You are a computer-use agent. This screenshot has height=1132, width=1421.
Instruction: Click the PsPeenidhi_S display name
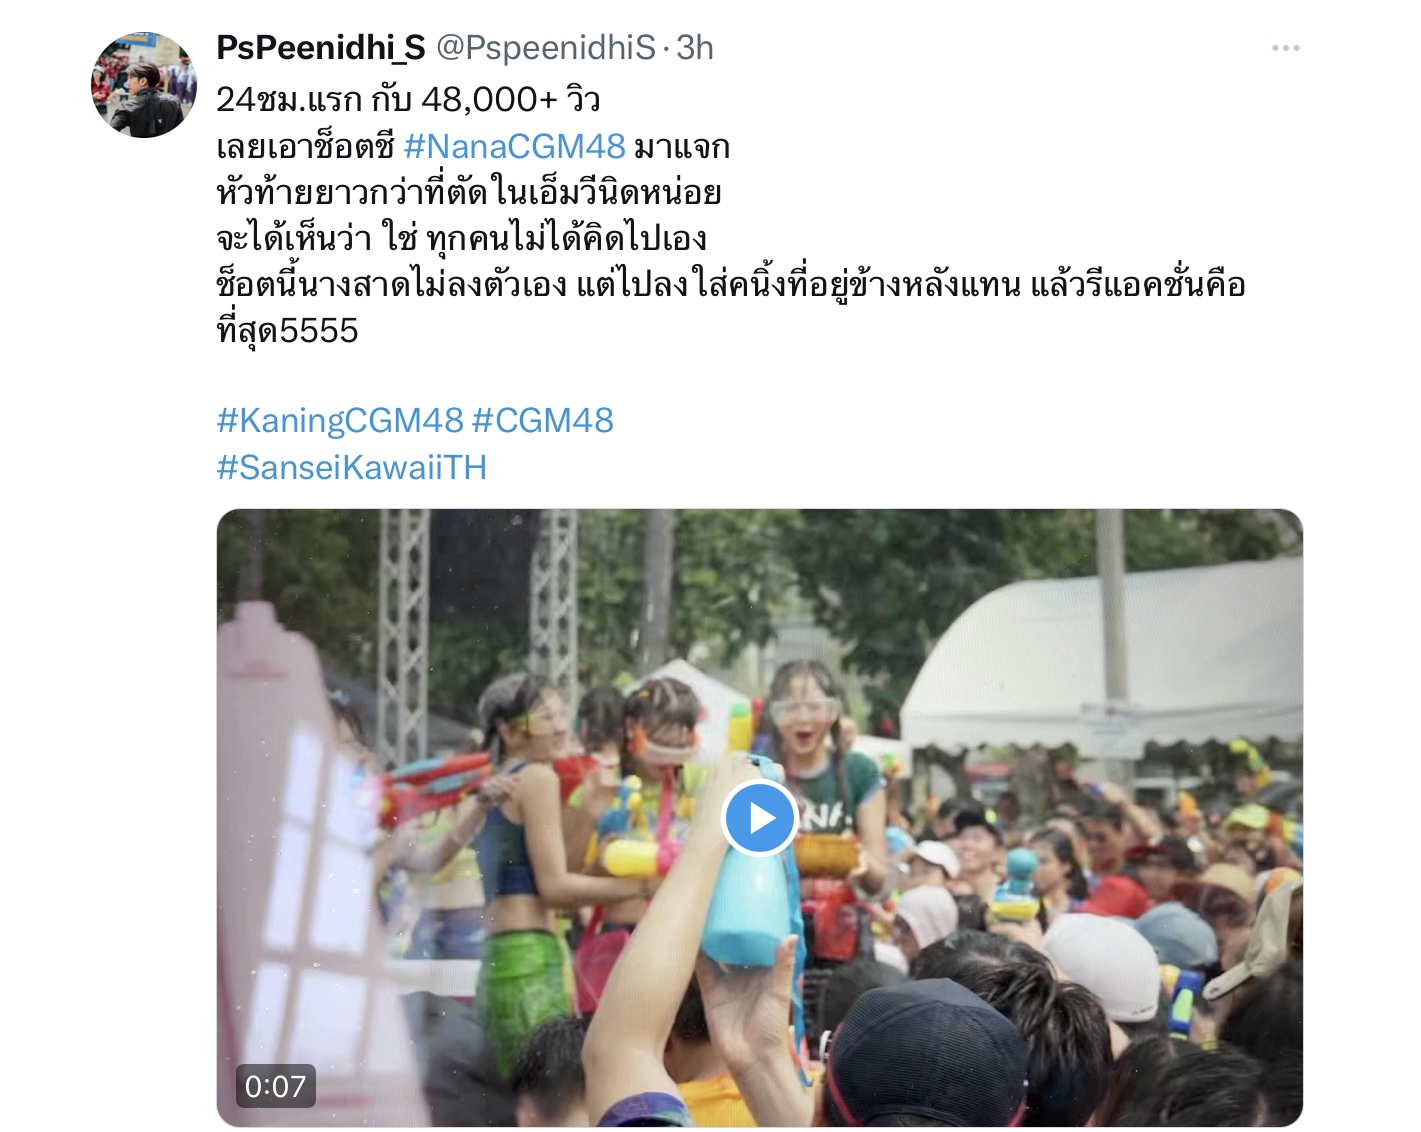tap(321, 47)
